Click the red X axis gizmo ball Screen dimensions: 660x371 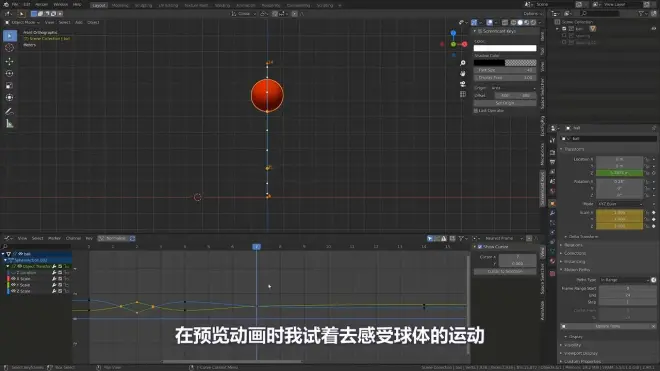(464, 44)
